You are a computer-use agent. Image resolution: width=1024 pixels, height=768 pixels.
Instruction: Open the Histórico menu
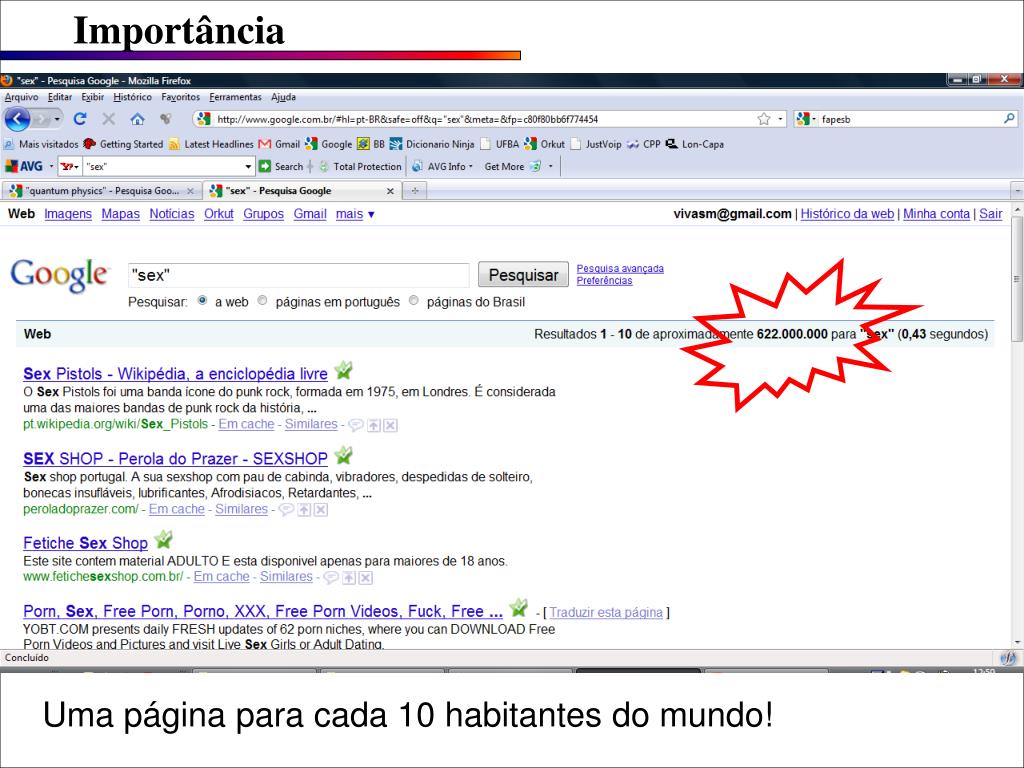pos(133,97)
